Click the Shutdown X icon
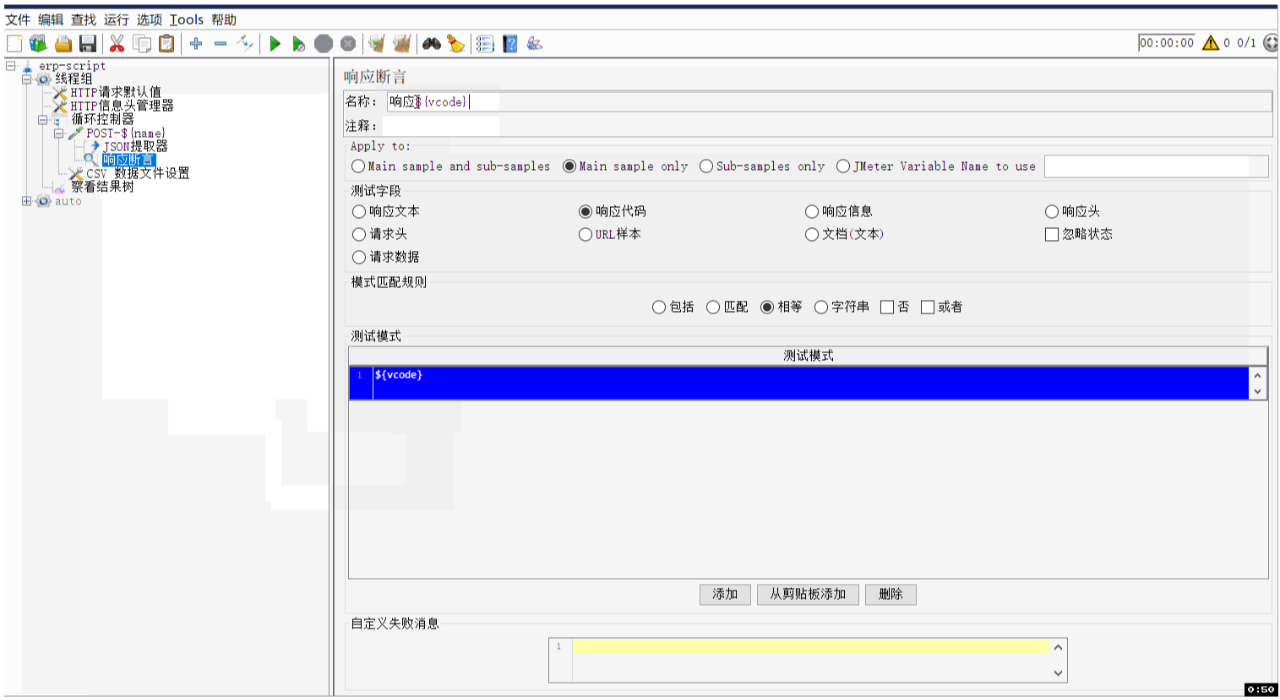This screenshot has width=1280, height=700. 347,43
